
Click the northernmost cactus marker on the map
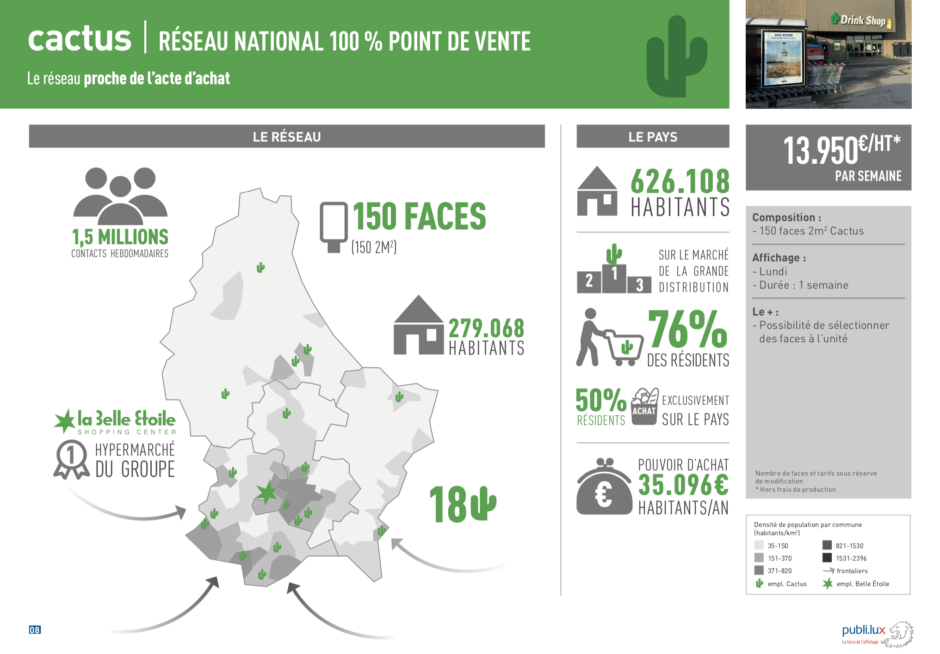[x=260, y=267]
